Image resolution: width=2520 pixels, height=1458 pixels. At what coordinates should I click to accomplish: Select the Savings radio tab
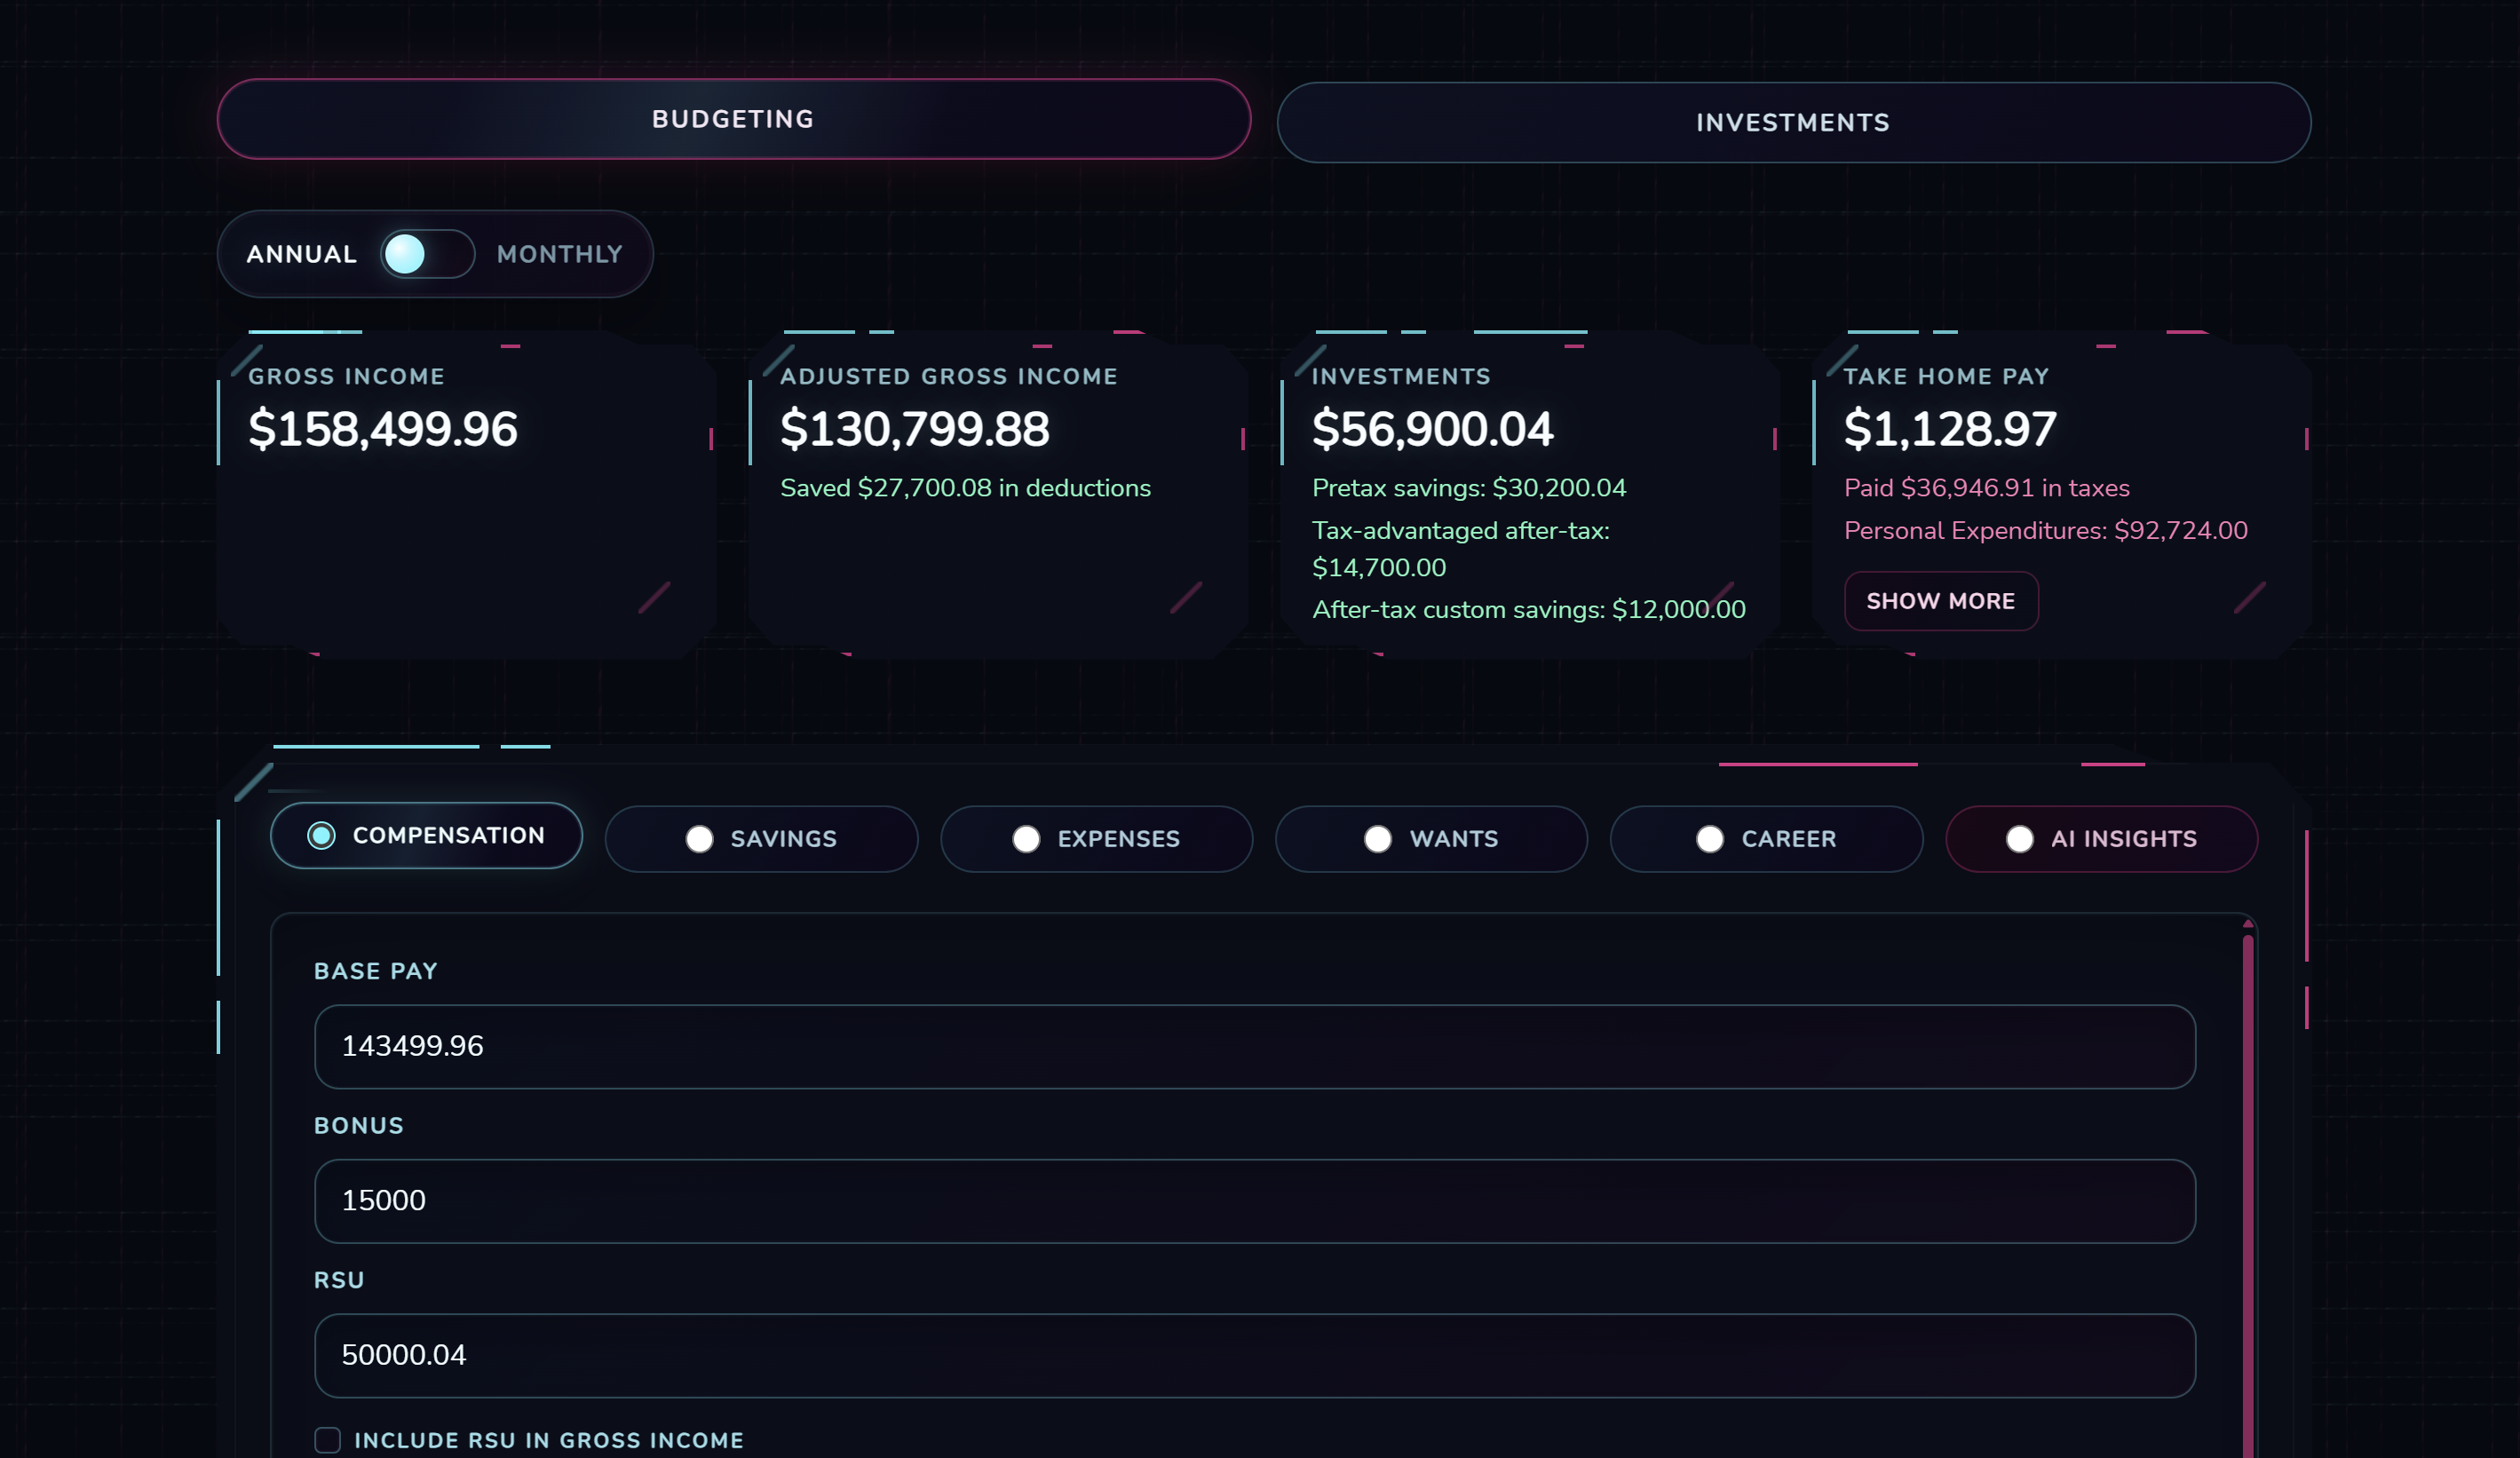[x=761, y=839]
